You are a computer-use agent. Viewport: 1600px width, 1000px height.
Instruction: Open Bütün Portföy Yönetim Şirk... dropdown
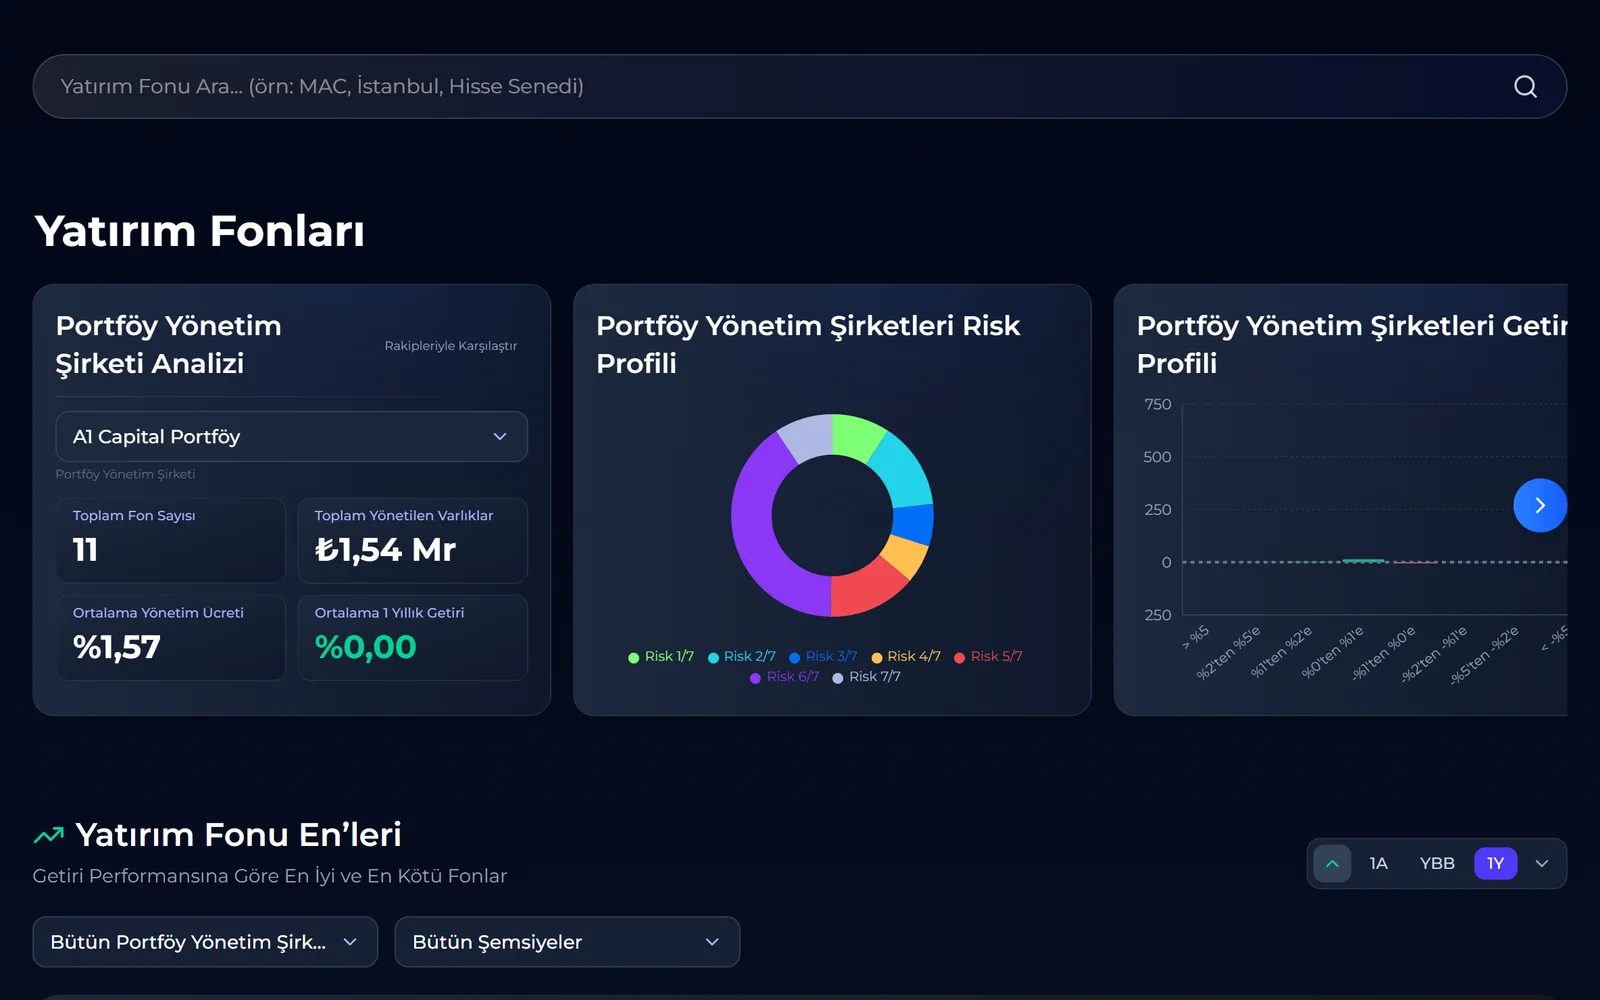[x=205, y=942]
